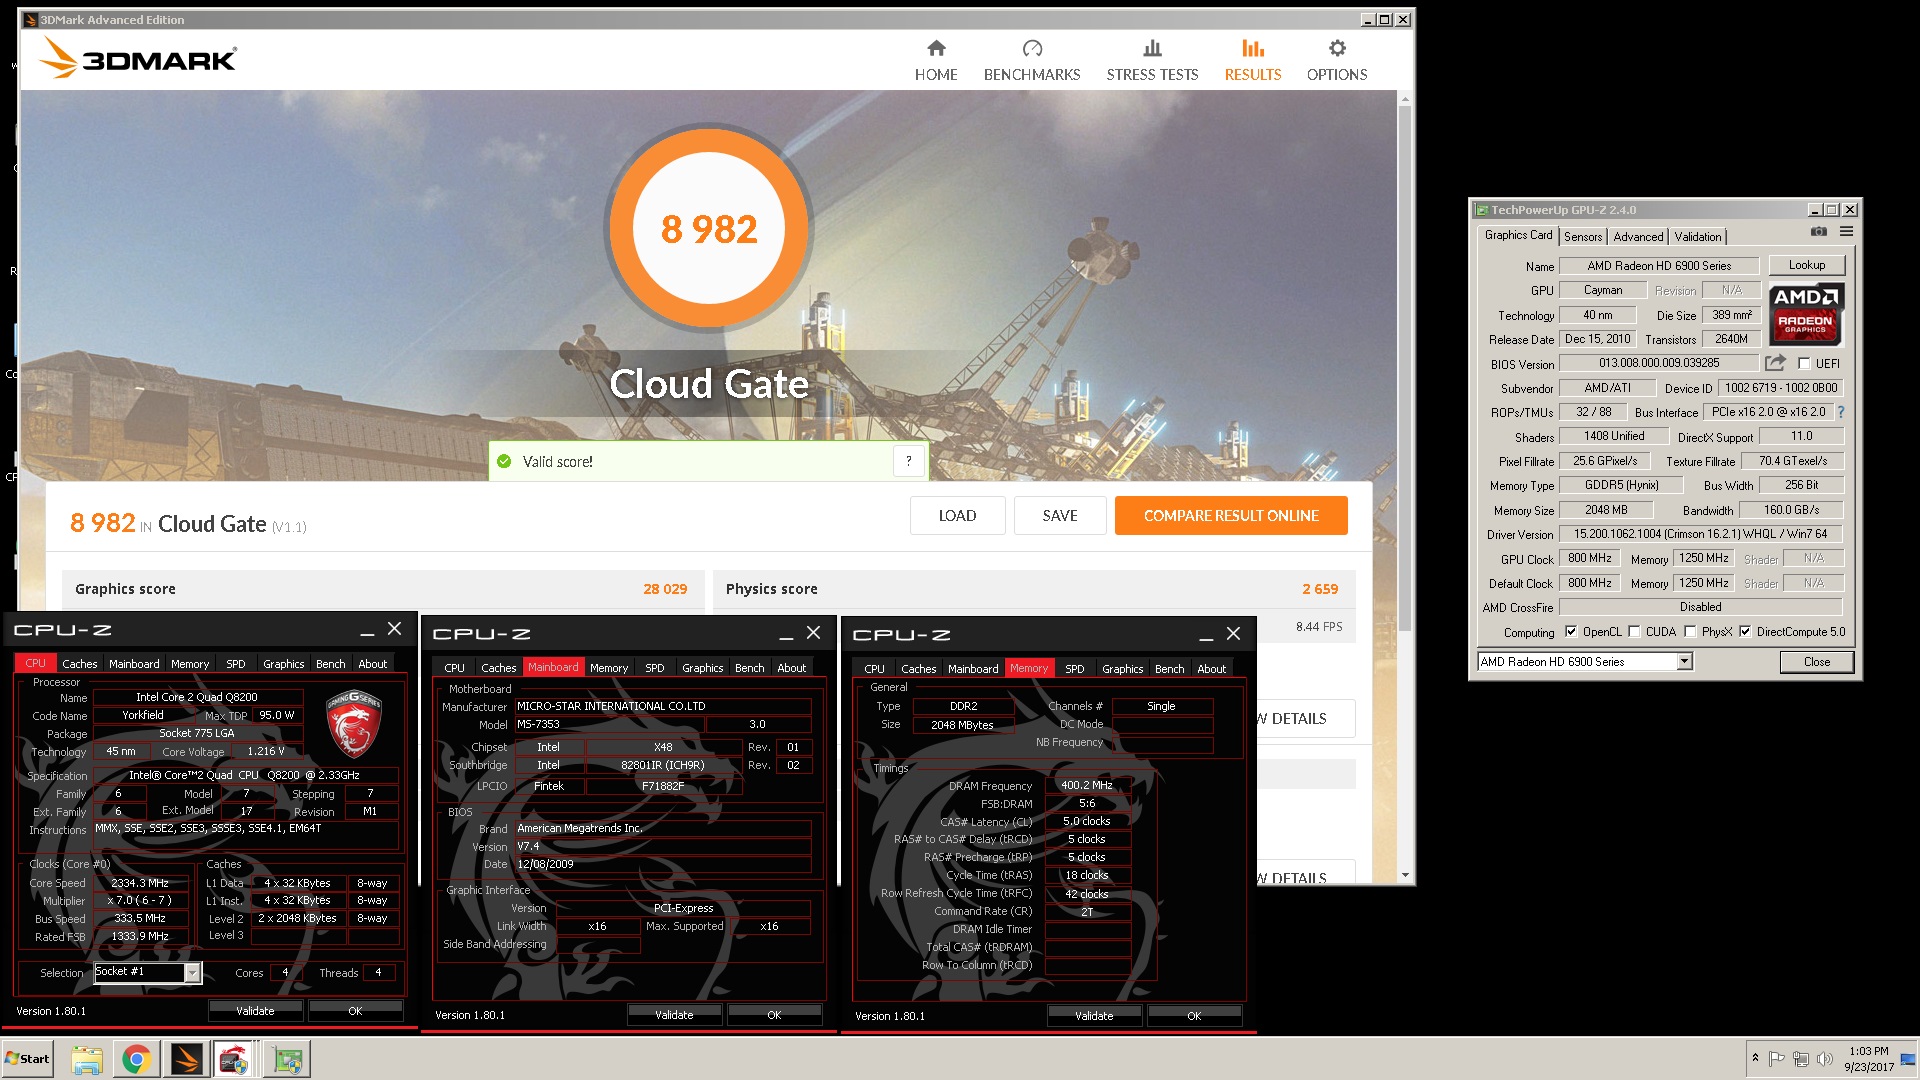Click the 3DMark logo
The height and width of the screenshot is (1080, 1920).
tap(138, 59)
